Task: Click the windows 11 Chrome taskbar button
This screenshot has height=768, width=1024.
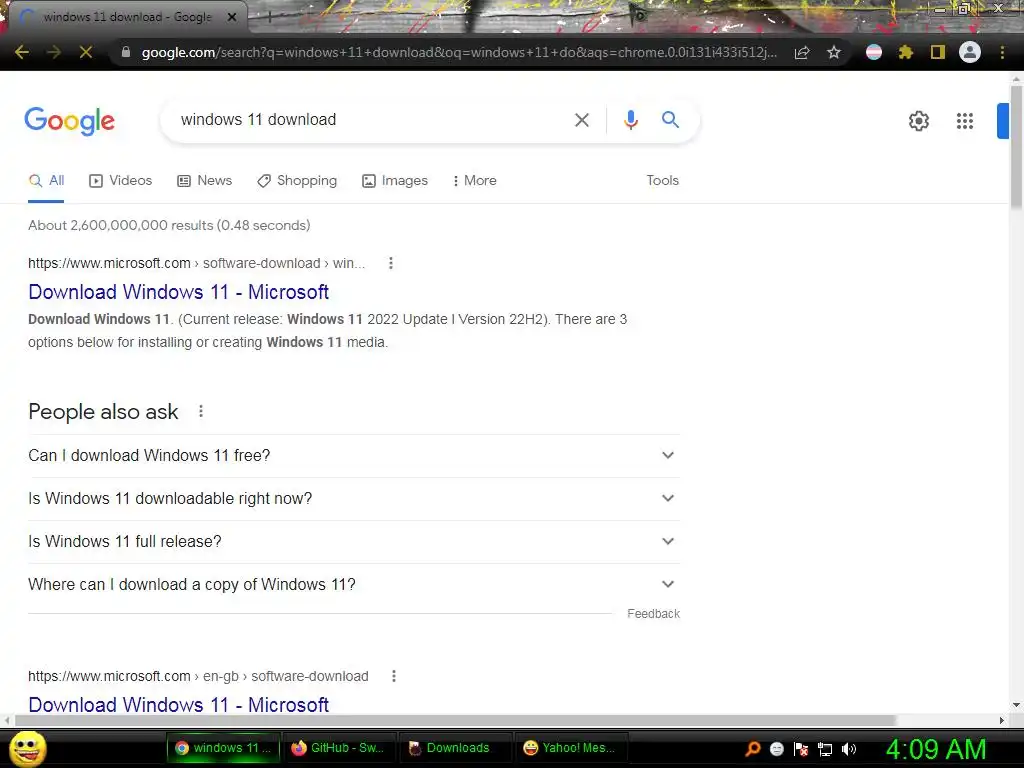Action: click(x=223, y=748)
